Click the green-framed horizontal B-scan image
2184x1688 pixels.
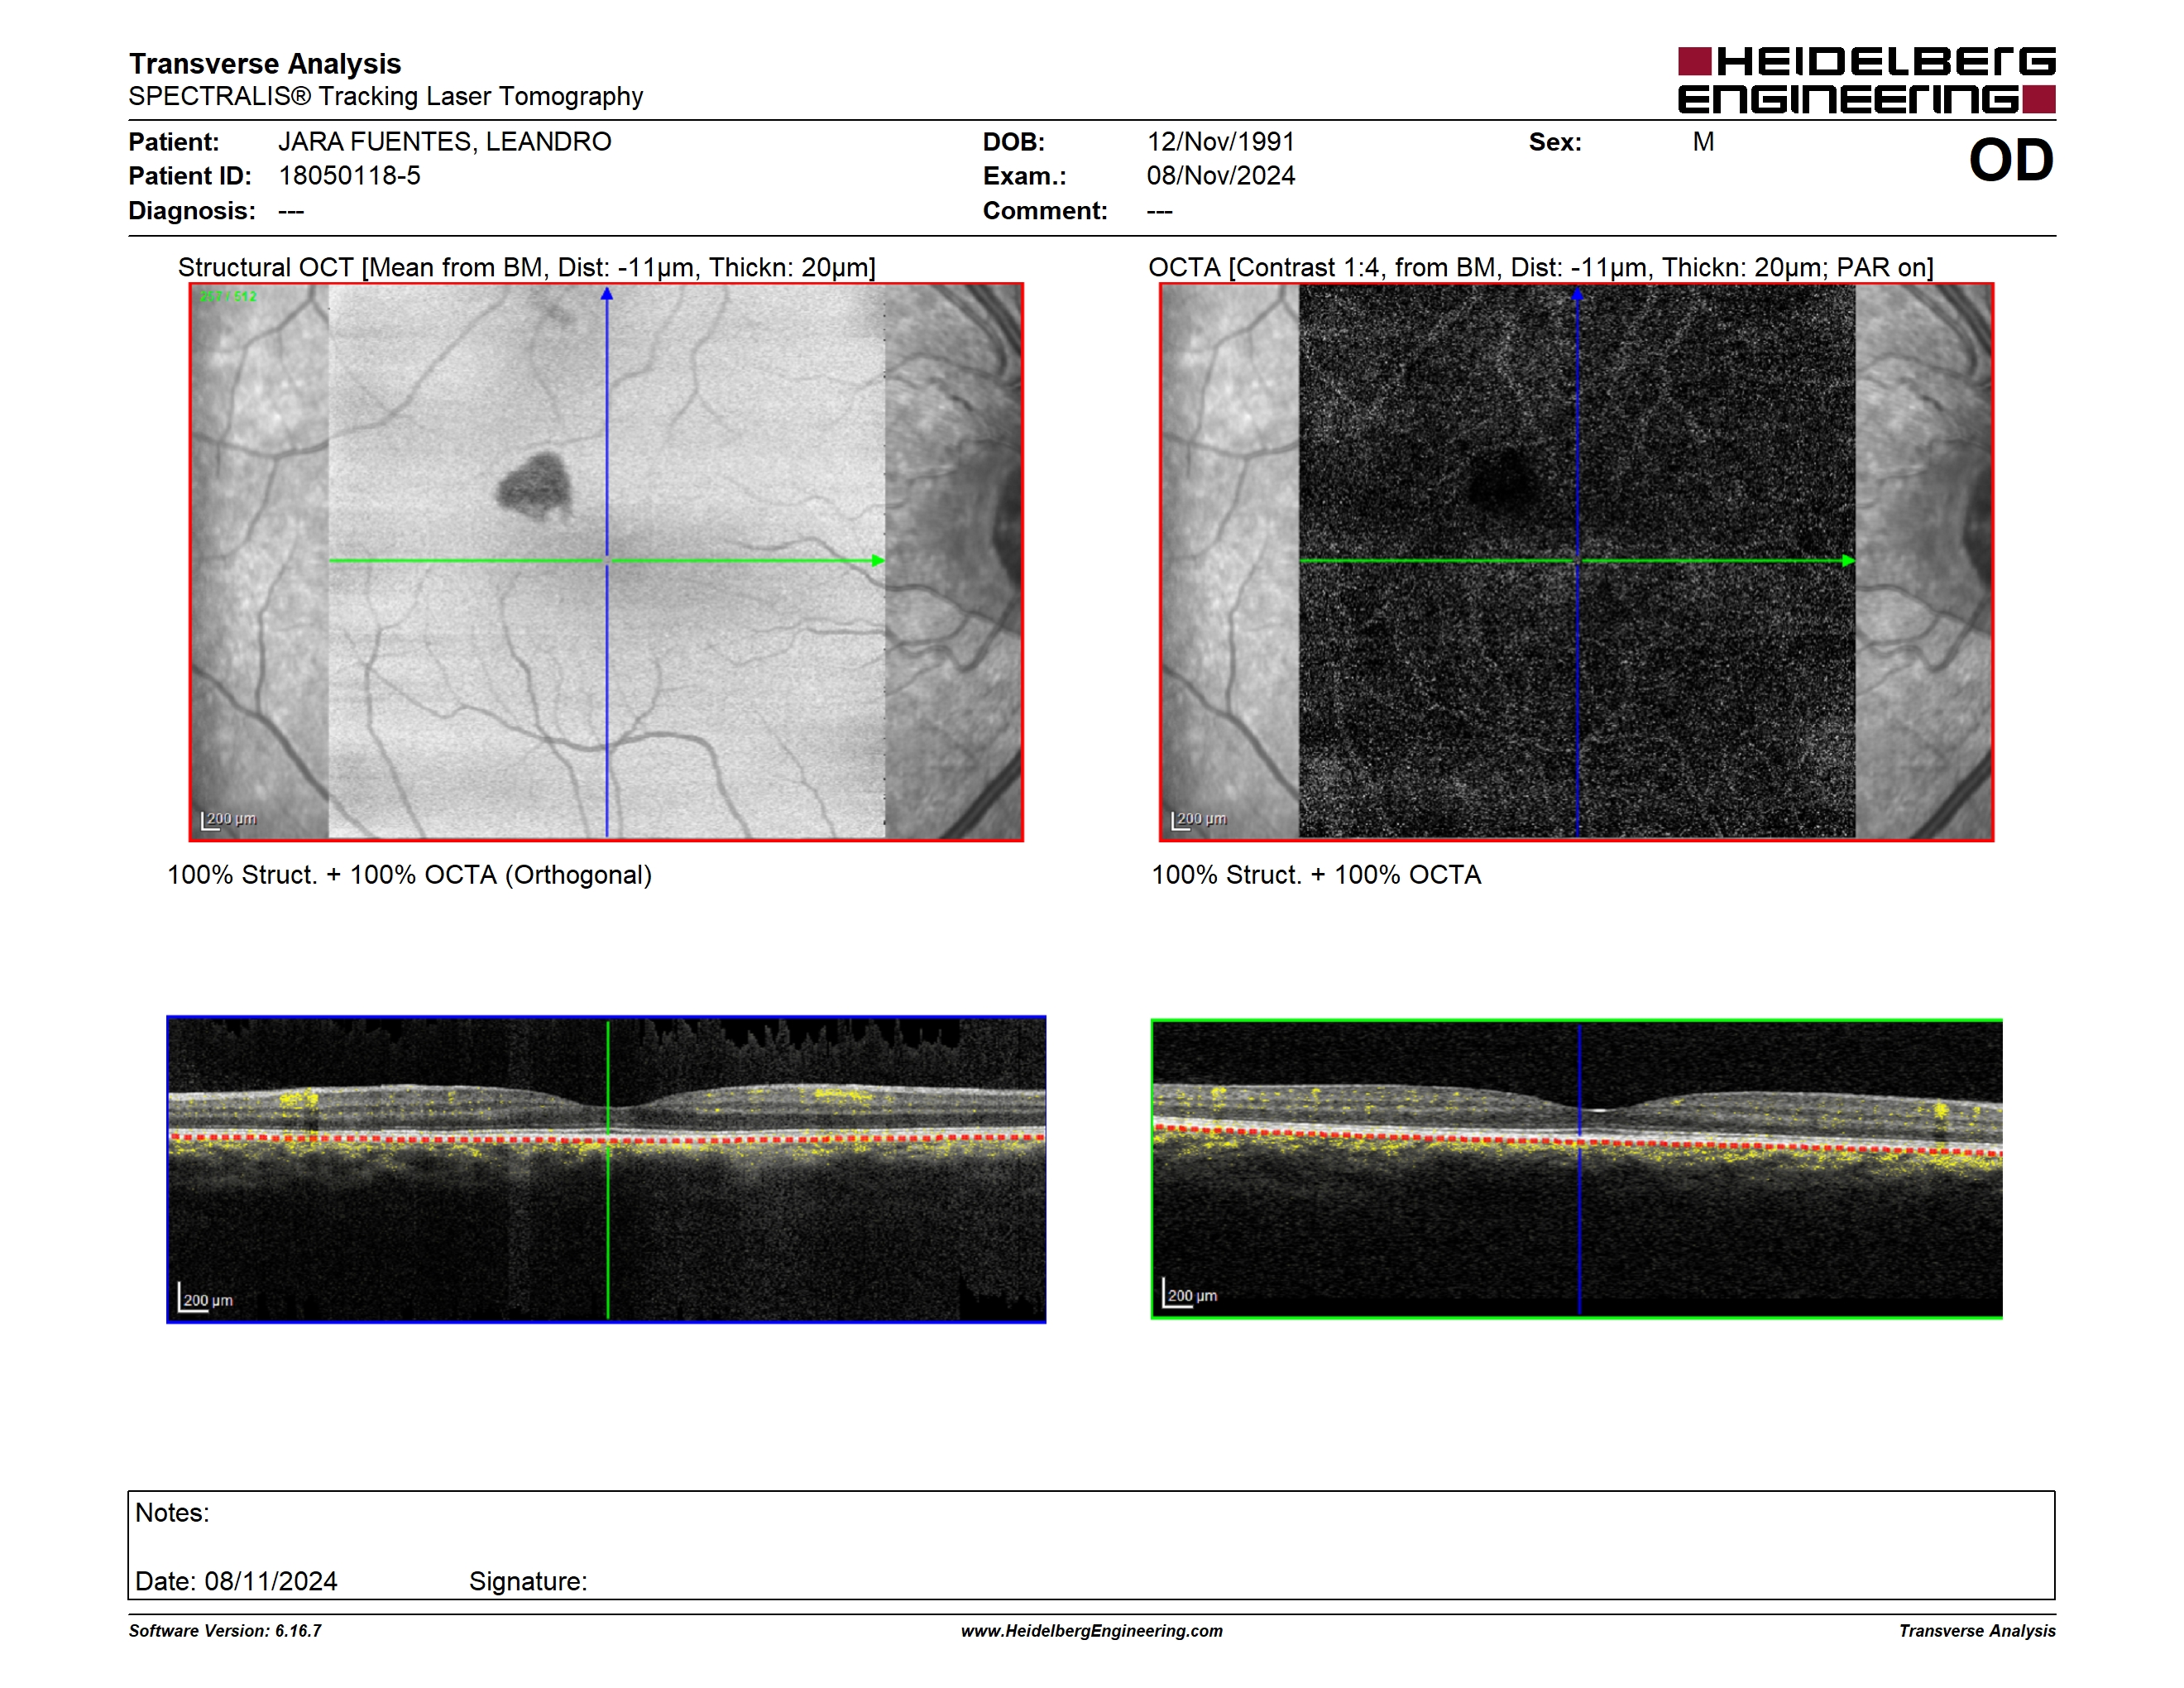[1576, 1169]
